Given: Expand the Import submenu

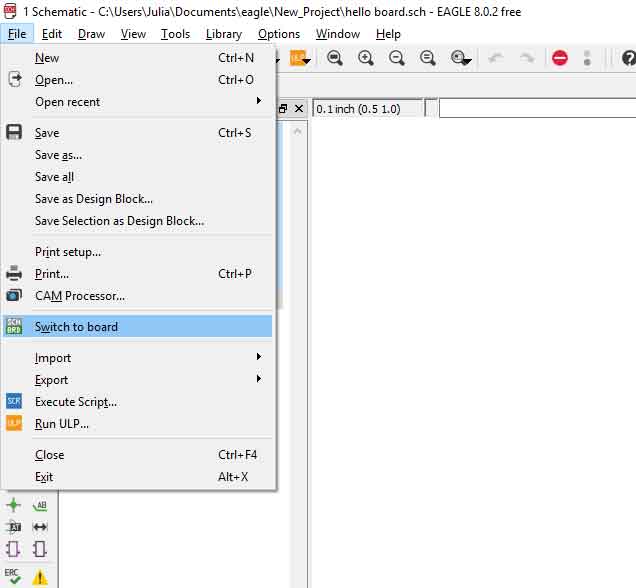Looking at the screenshot, I should 138,358.
